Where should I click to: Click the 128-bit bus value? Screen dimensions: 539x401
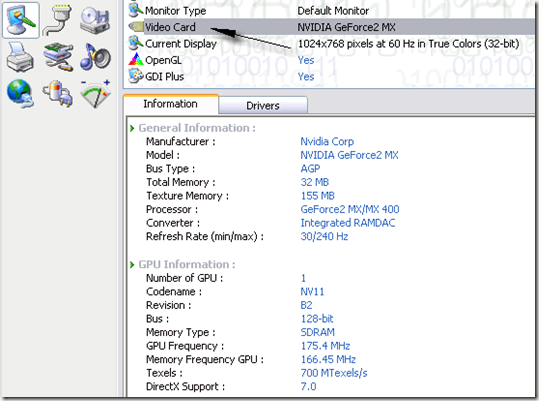click(317, 319)
